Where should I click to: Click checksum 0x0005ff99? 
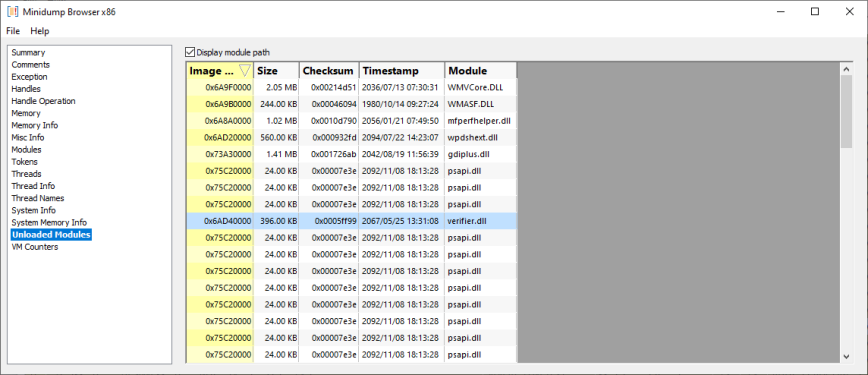click(336, 221)
